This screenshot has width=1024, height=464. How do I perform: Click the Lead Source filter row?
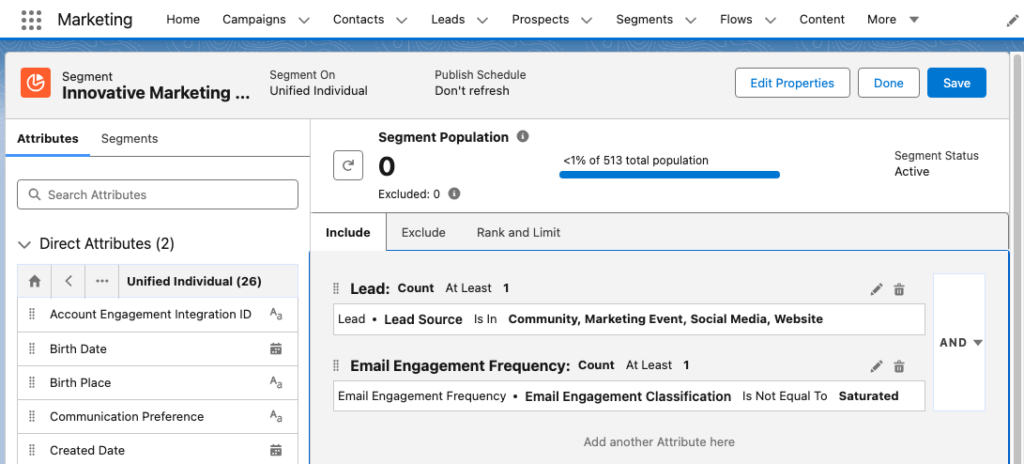coord(629,320)
